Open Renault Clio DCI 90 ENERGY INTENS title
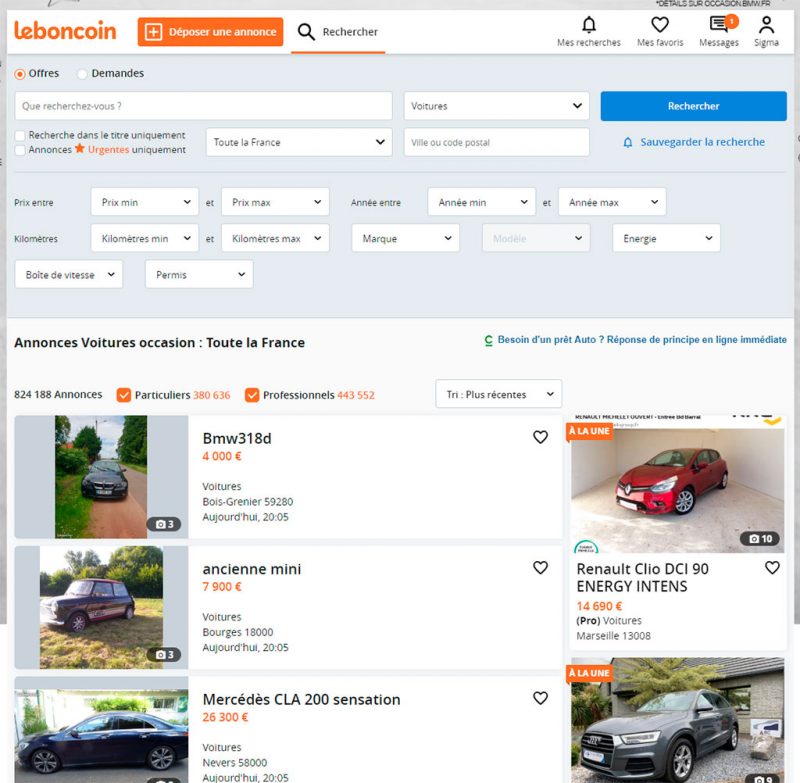 pos(642,577)
